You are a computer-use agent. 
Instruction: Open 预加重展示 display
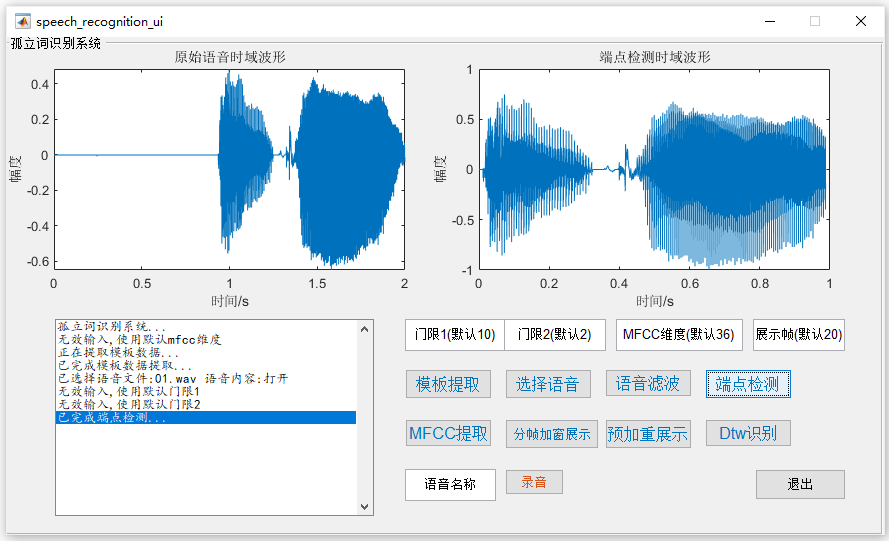(648, 434)
